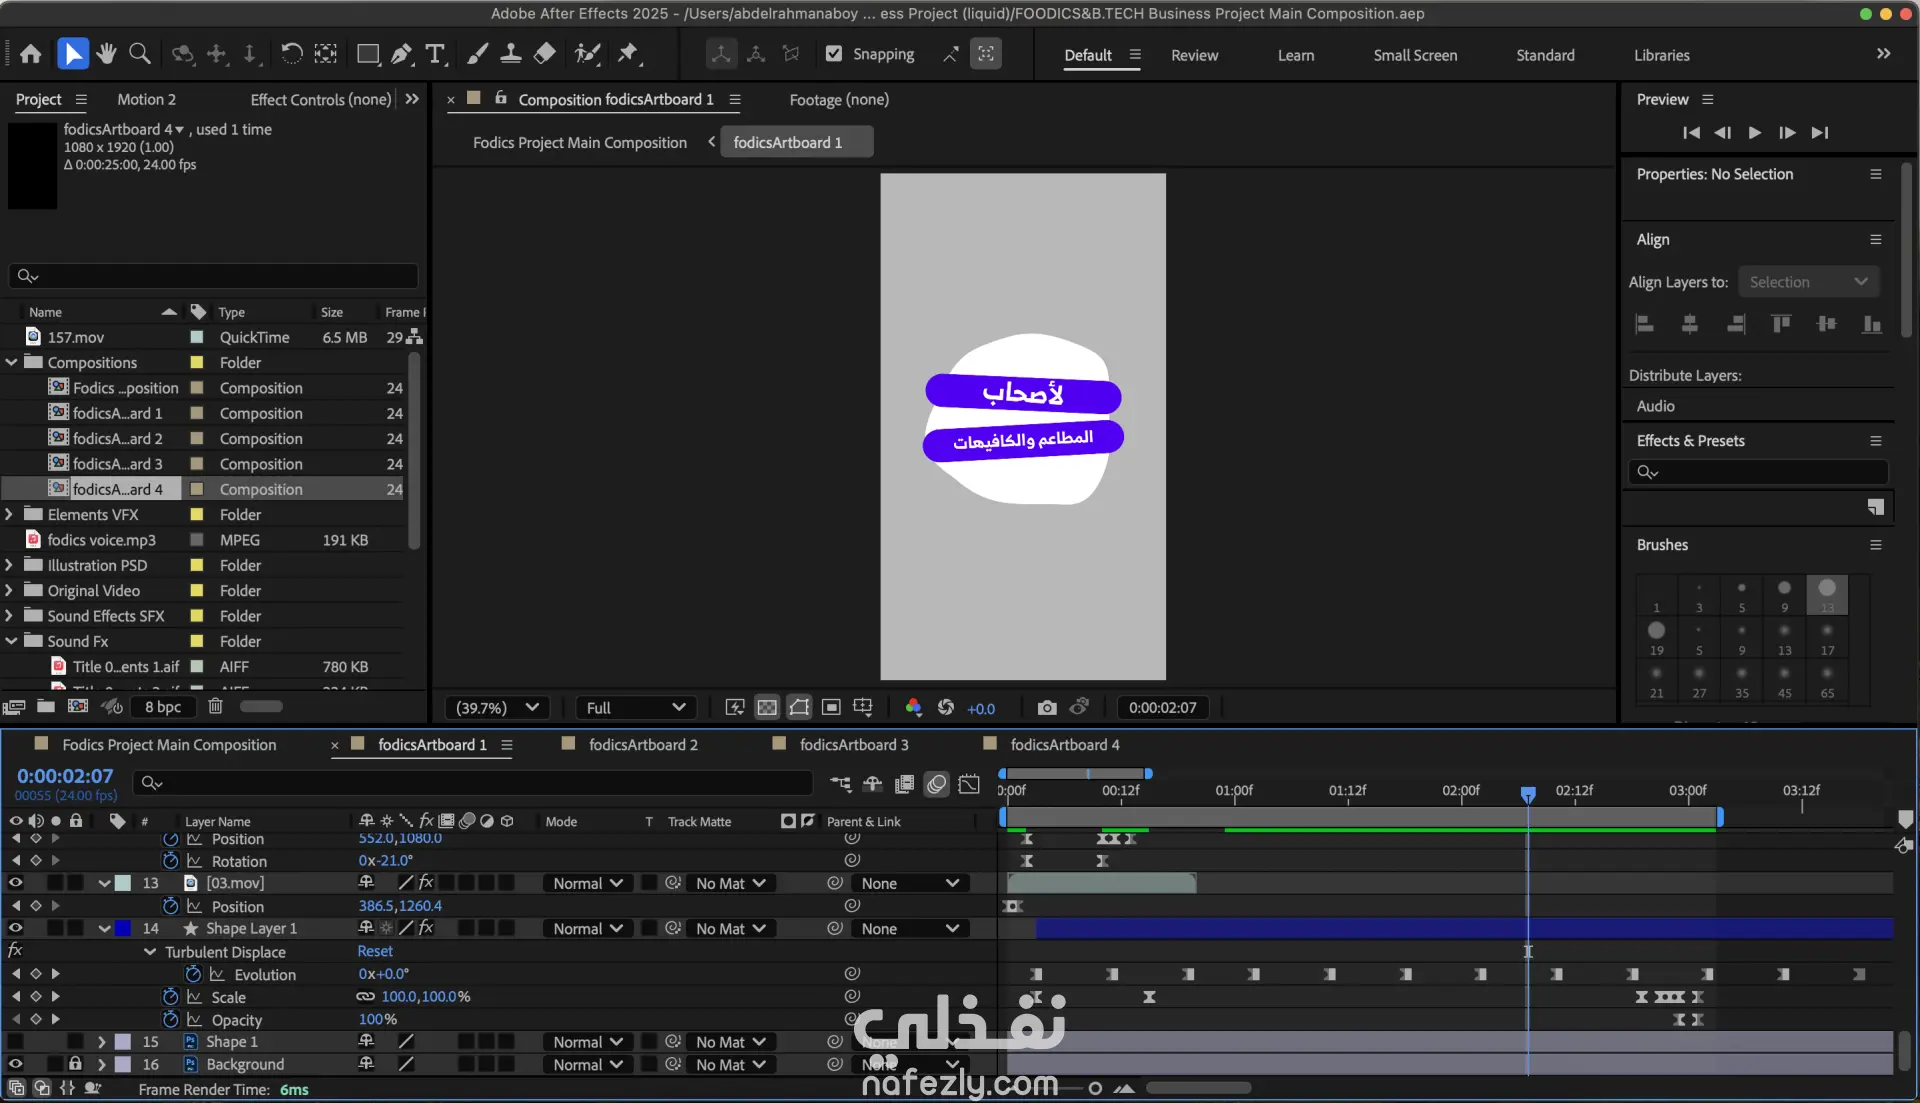Select the Pen tool

401,54
